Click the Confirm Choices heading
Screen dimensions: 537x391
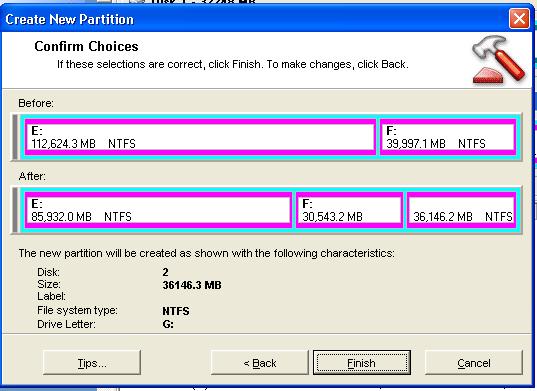[x=86, y=46]
